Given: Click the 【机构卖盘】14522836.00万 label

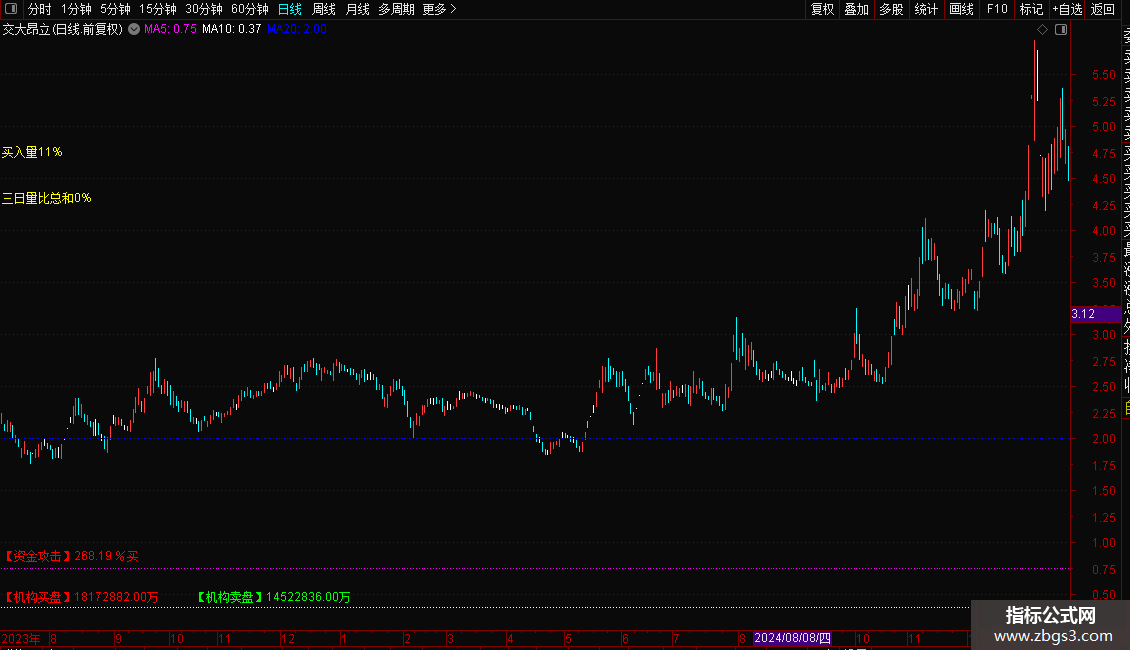Looking at the screenshot, I should click(273, 597).
